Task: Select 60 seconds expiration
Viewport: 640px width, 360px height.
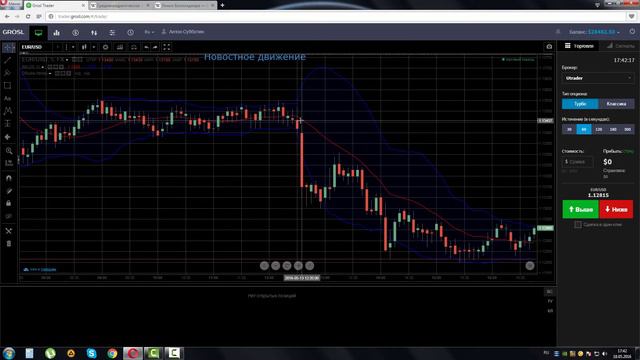Action: (584, 129)
